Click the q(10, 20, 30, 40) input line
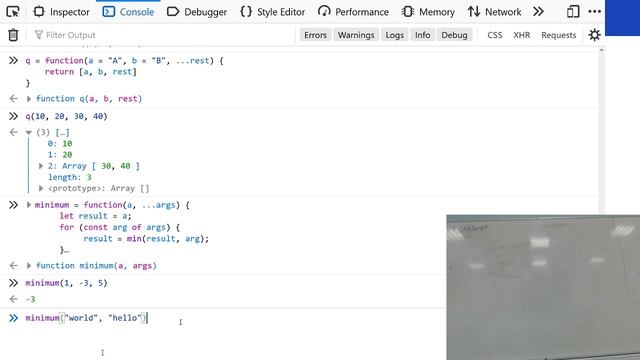Viewport: 640px width, 360px height. point(66,116)
